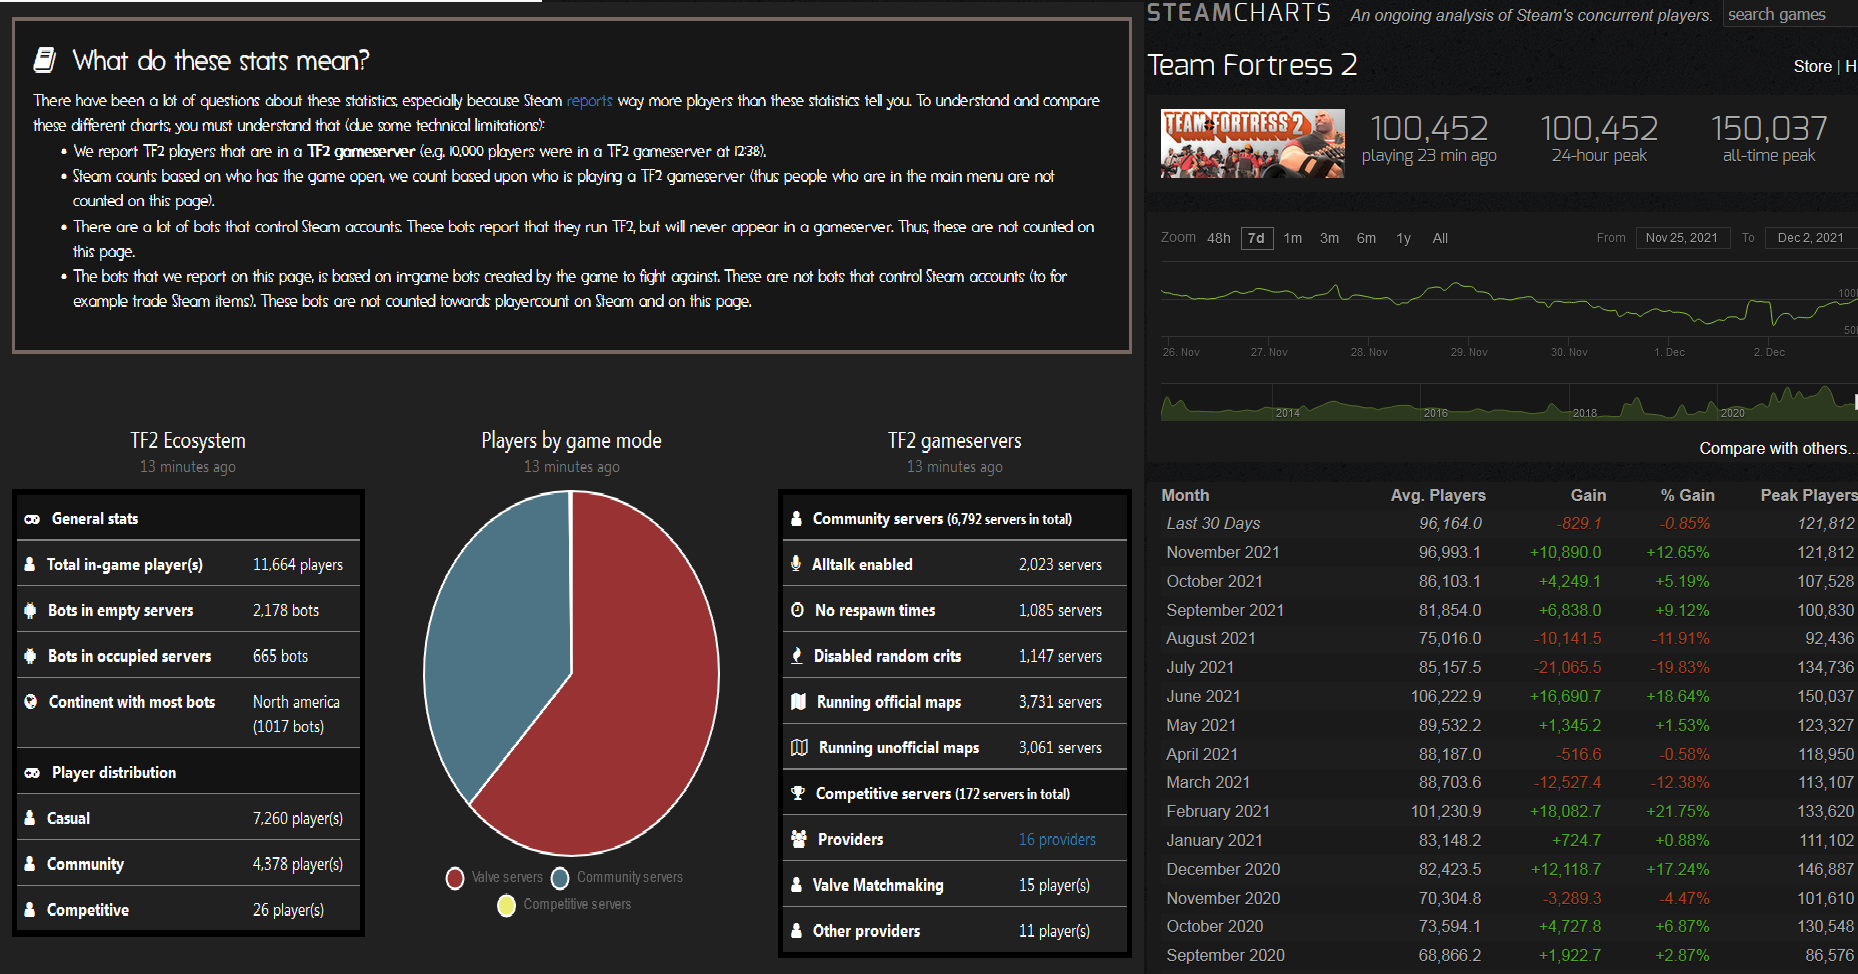Click the Team Fortress 2 game title
1858x974 pixels.
coord(1252,65)
